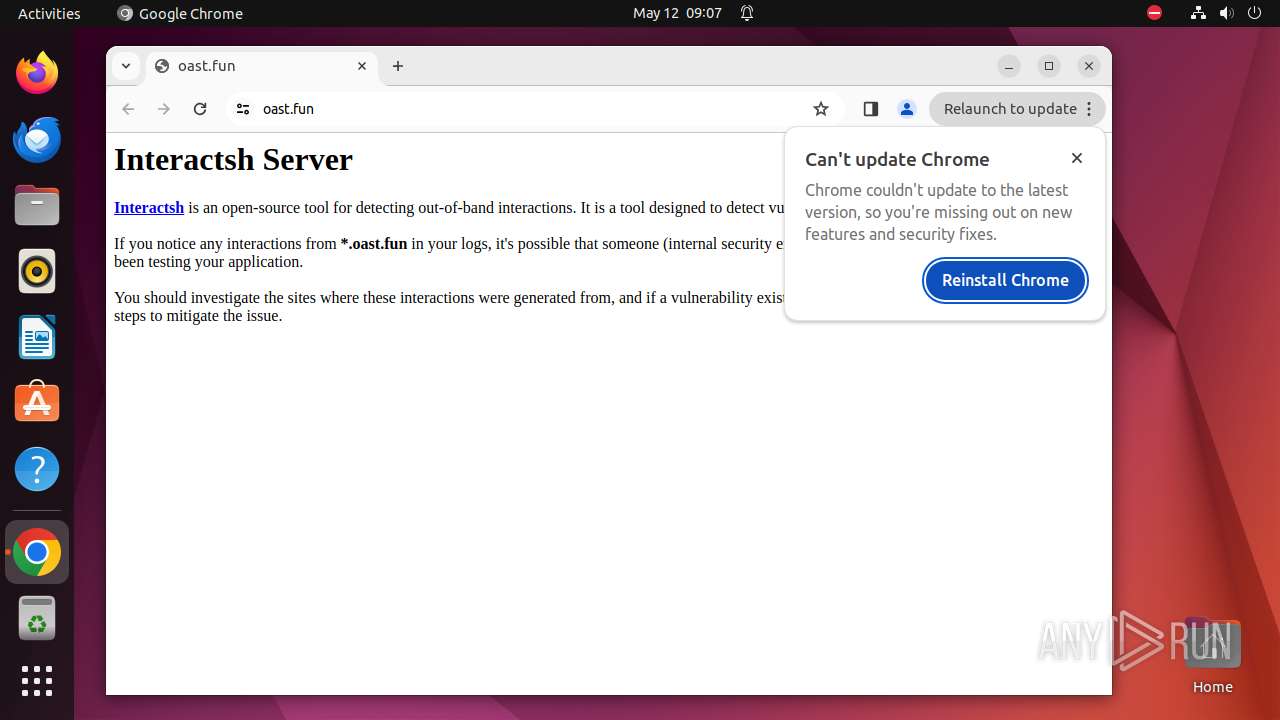Launch LibreOffice Writer from the dock

pyautogui.click(x=37, y=337)
